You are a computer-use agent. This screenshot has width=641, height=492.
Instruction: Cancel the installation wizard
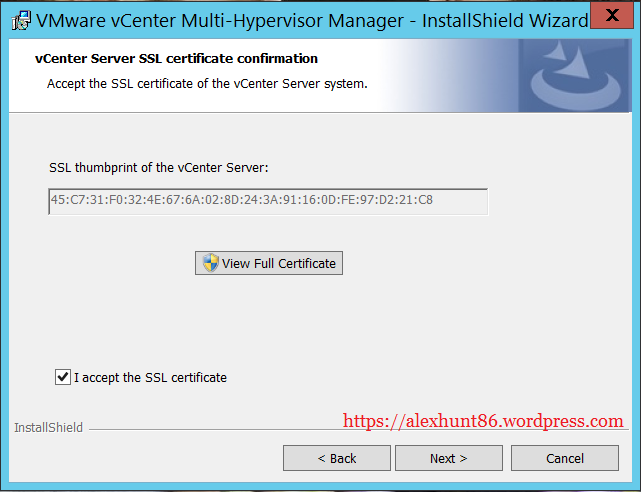[x=565, y=458]
